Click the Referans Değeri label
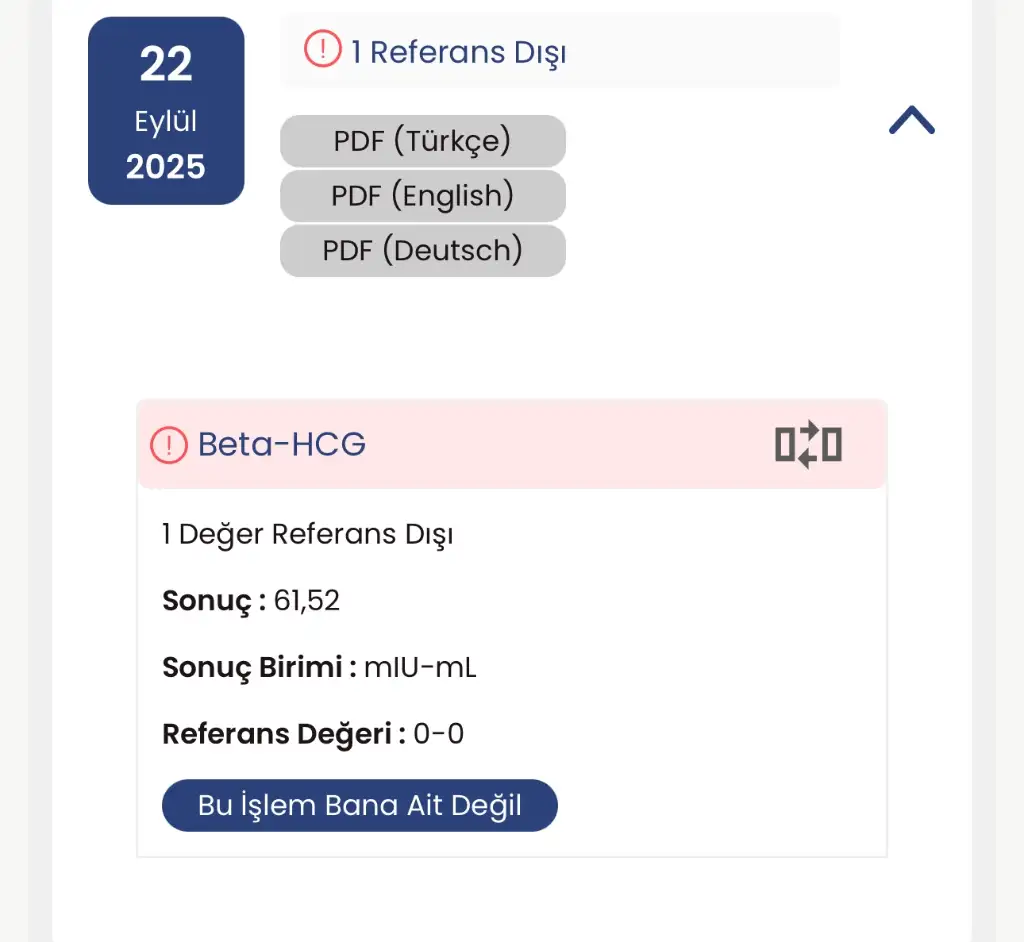 (283, 735)
